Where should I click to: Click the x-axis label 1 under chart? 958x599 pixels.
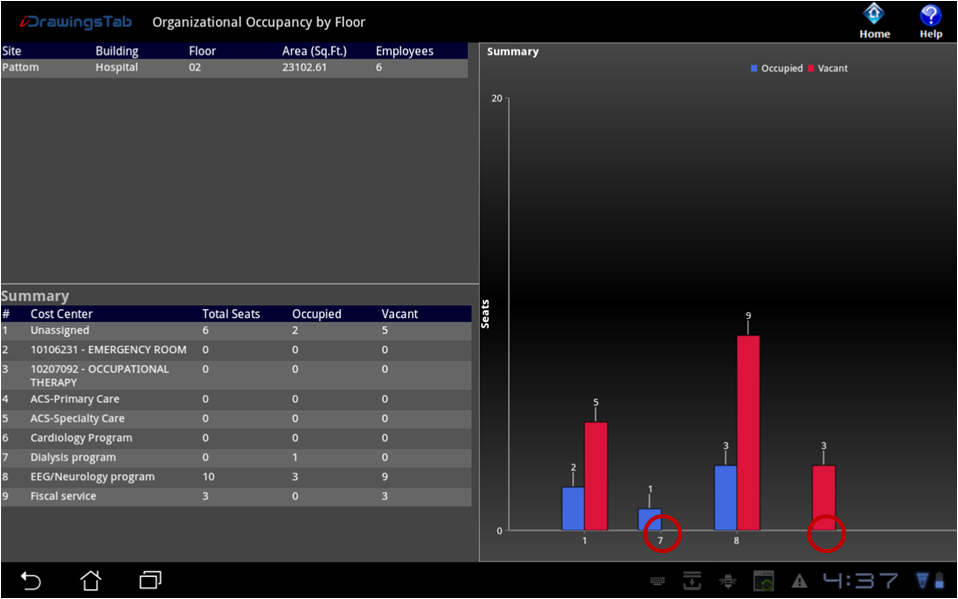tap(585, 541)
